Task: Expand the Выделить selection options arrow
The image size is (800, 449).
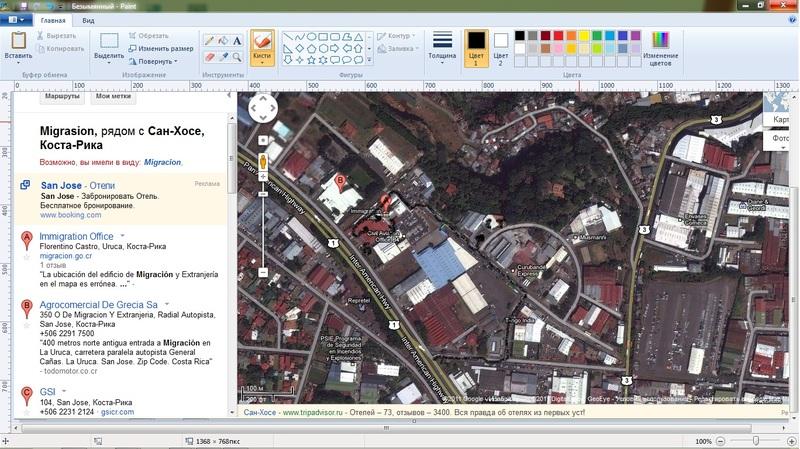Action: [x=109, y=63]
